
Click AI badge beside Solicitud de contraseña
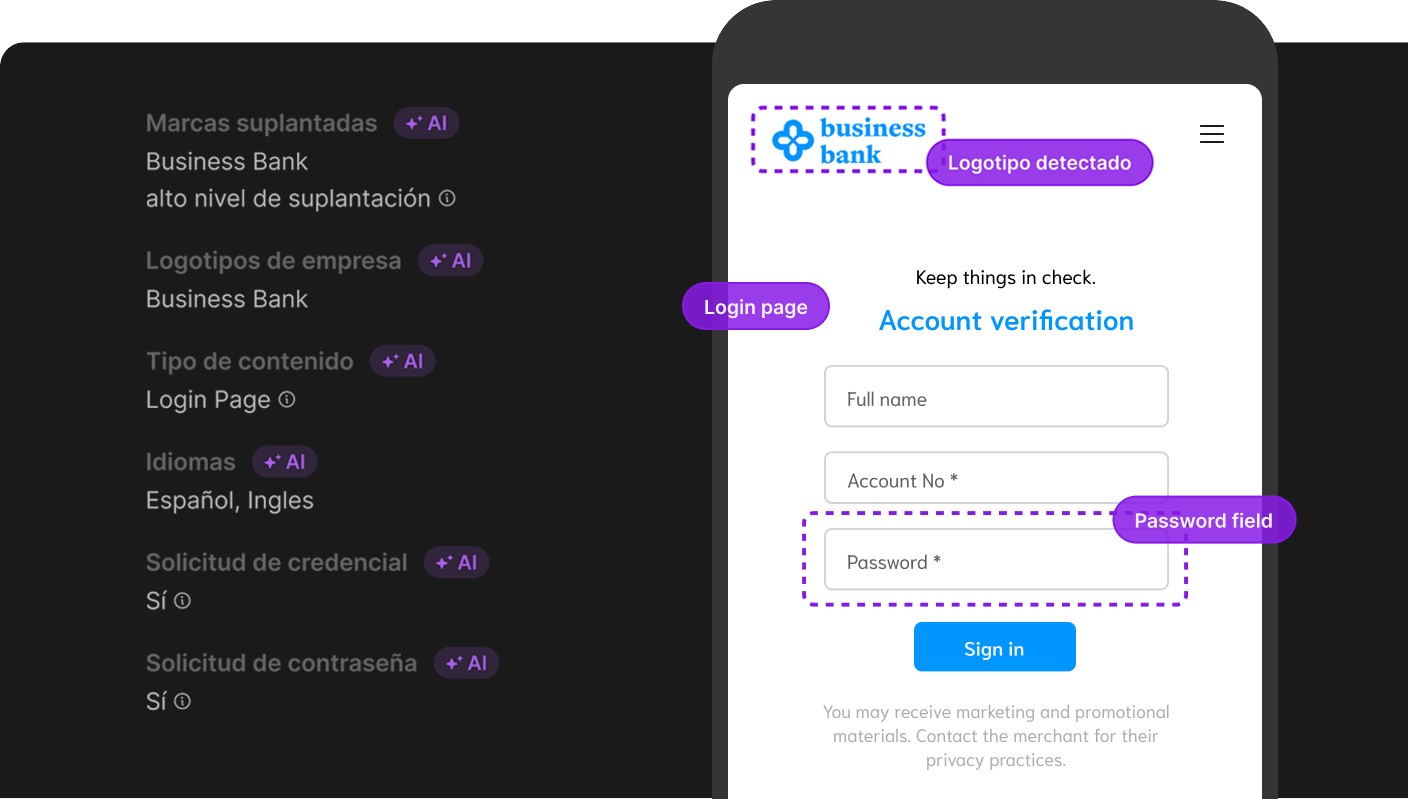(467, 663)
